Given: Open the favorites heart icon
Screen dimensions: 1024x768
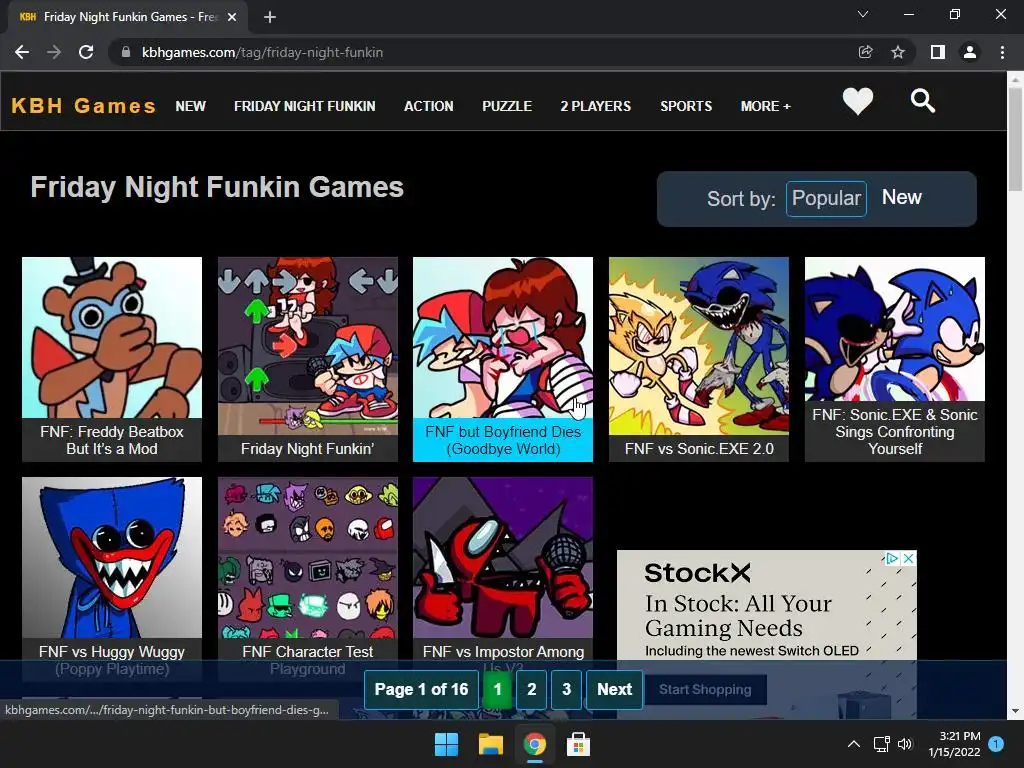Looking at the screenshot, I should 857,101.
